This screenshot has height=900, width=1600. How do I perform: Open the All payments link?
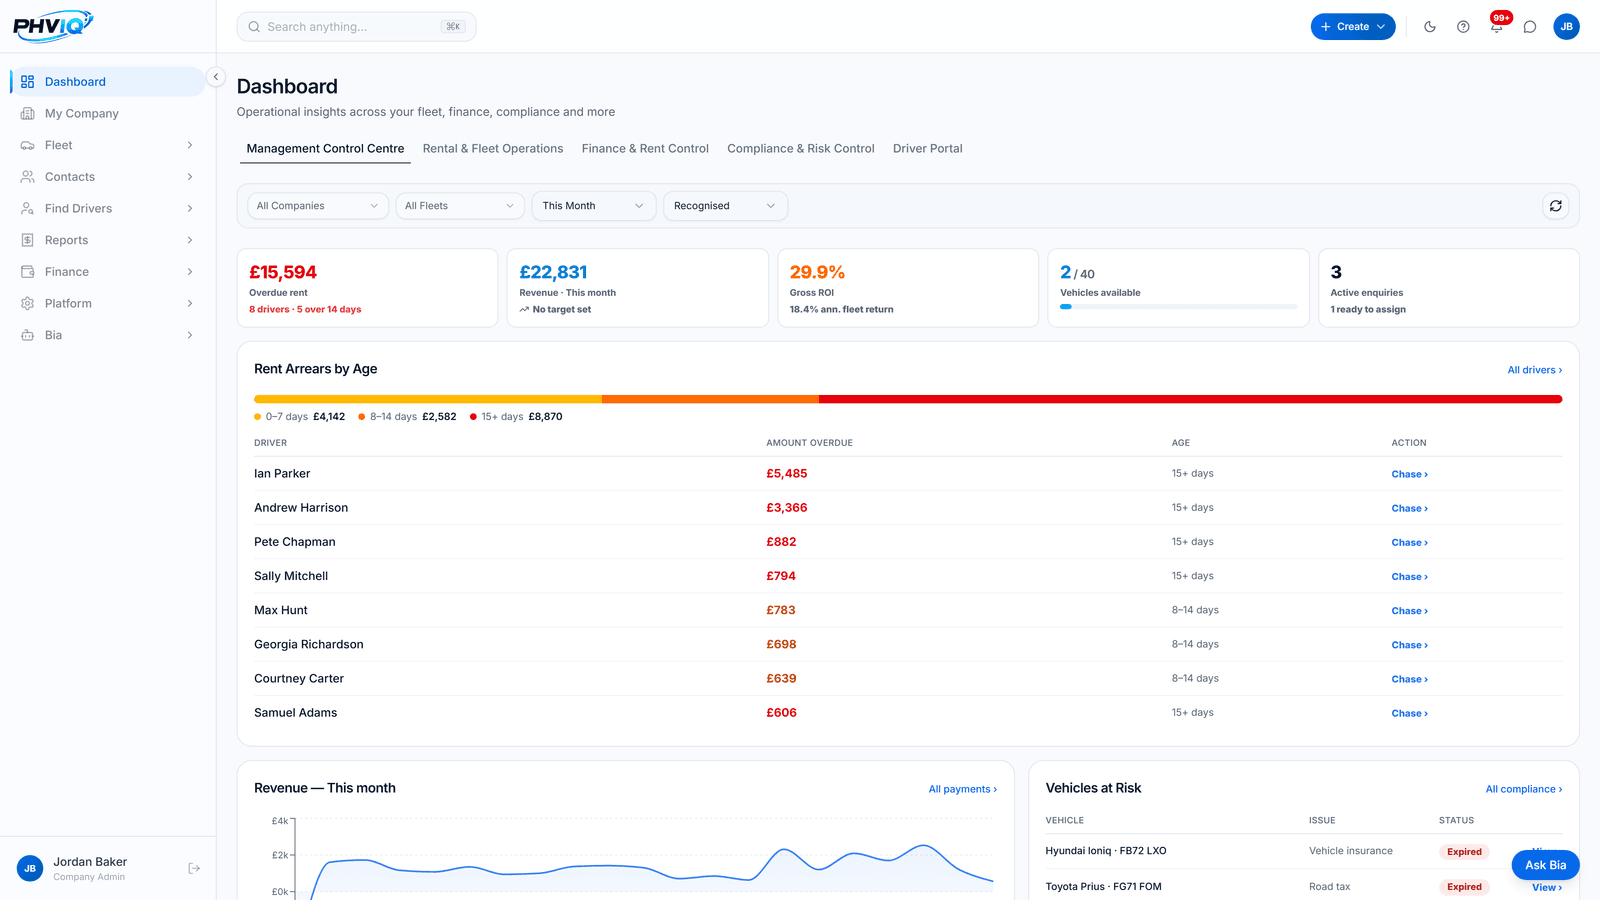click(x=963, y=789)
